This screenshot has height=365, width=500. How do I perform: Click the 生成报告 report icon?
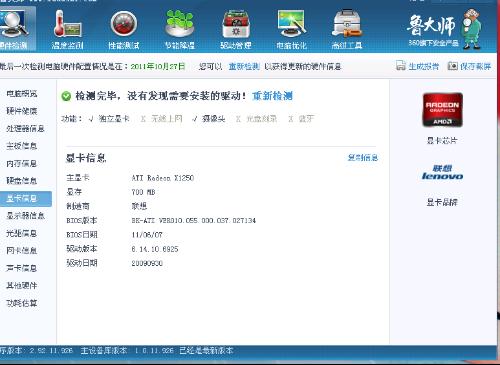pyautogui.click(x=401, y=65)
